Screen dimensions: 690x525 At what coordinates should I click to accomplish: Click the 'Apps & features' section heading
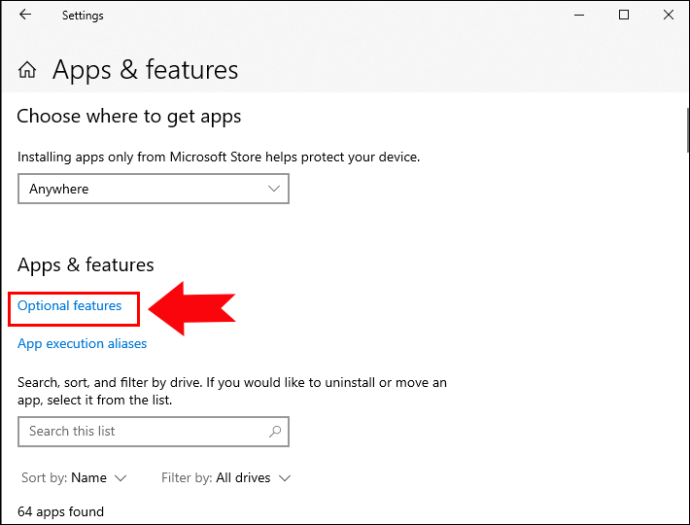point(86,265)
